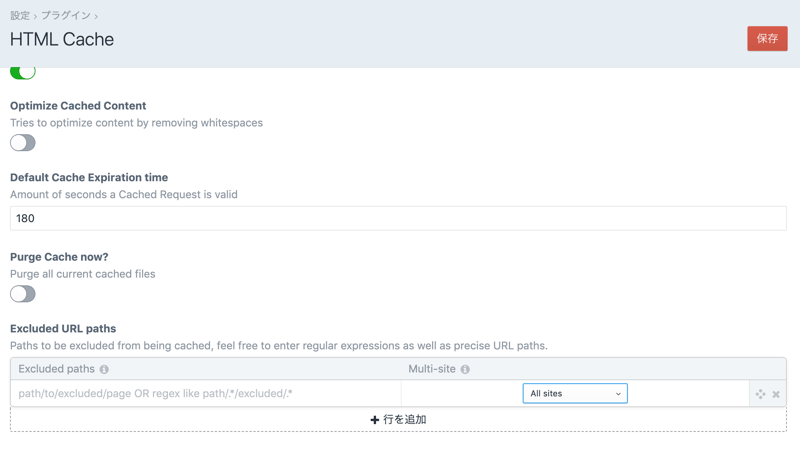Screen dimensions: 800x455
Task: Click the Excluded URL paths section label
Action: 63,329
